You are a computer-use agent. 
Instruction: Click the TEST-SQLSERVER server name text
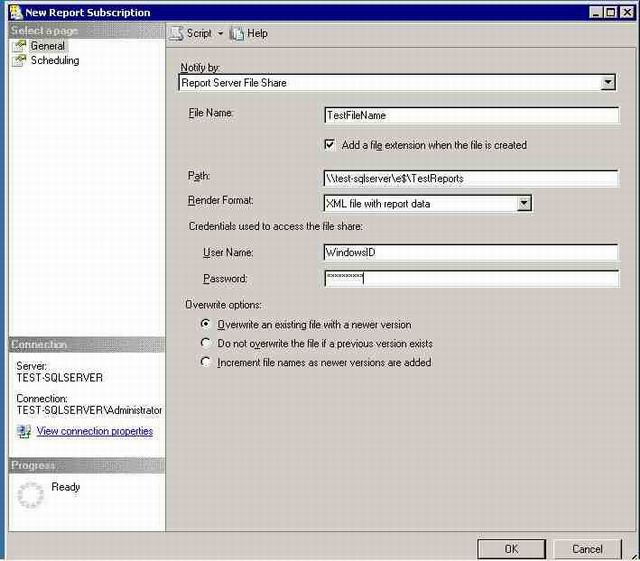[60, 378]
